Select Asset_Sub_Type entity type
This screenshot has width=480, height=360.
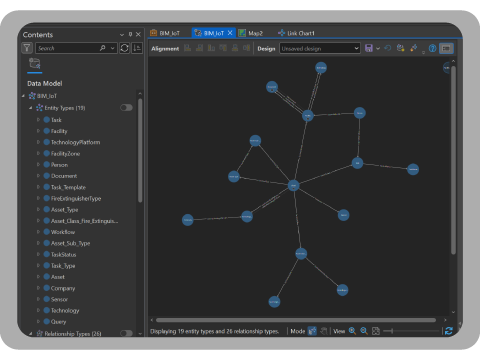pos(70,243)
